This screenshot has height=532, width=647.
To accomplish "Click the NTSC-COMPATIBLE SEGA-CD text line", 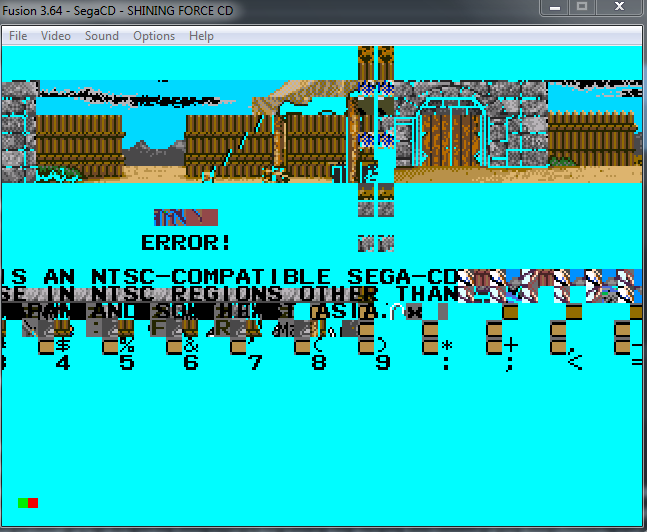I will click(230, 277).
